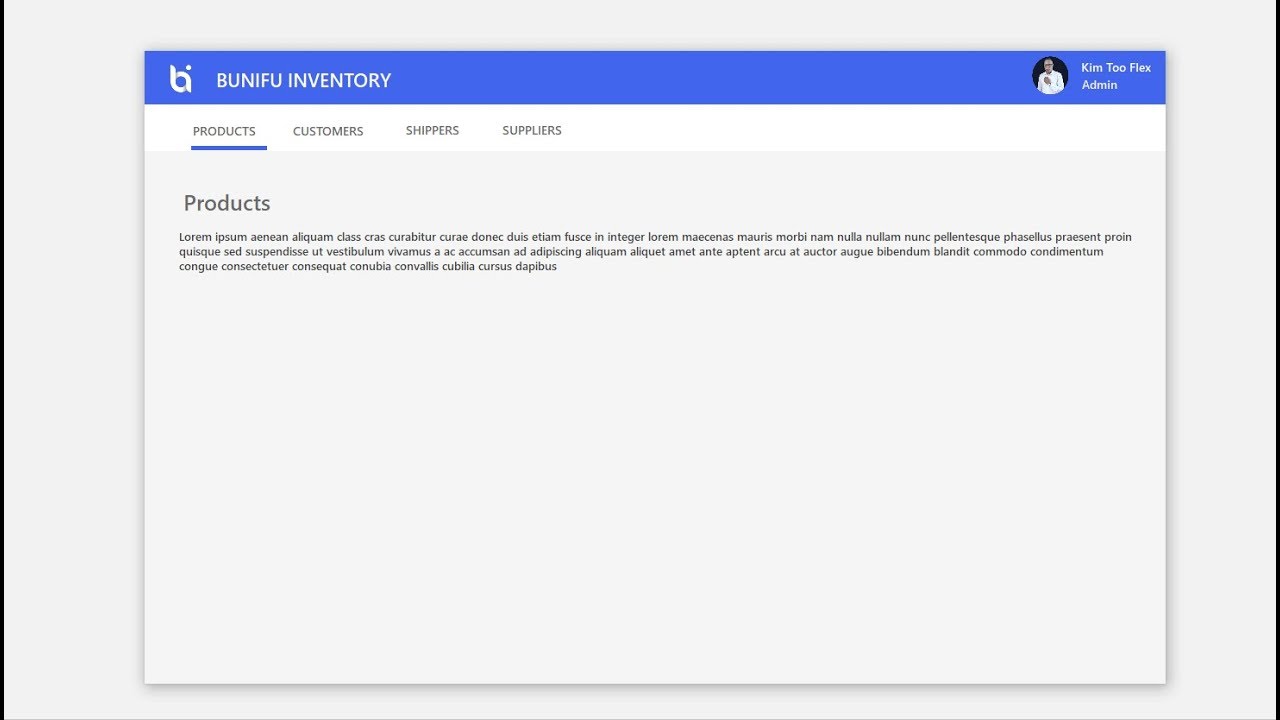The height and width of the screenshot is (720, 1280).
Task: Switch to the PRODUCTS tab
Action: tap(224, 131)
